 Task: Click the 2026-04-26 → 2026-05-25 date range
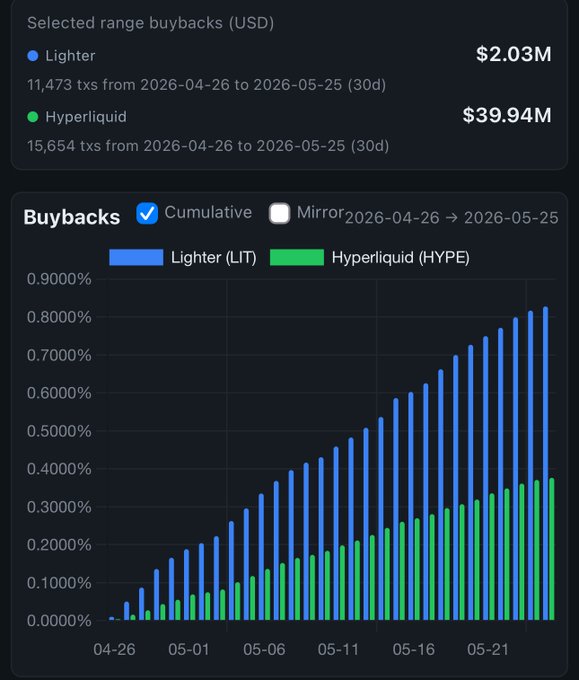pos(451,218)
